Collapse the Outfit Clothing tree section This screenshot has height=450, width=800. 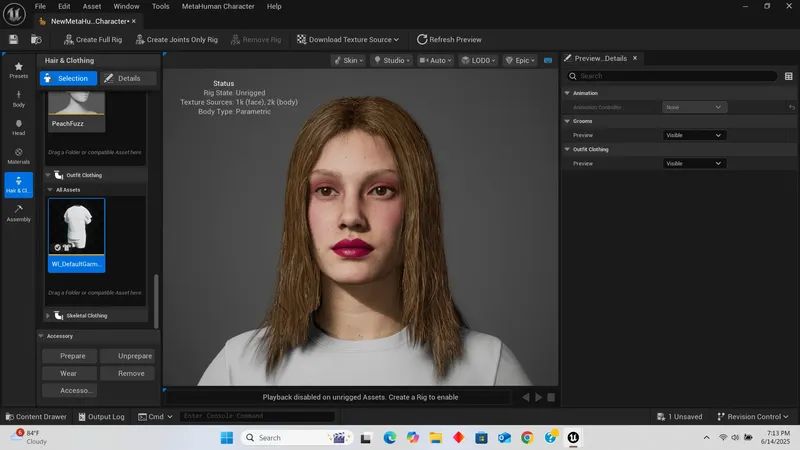48,175
